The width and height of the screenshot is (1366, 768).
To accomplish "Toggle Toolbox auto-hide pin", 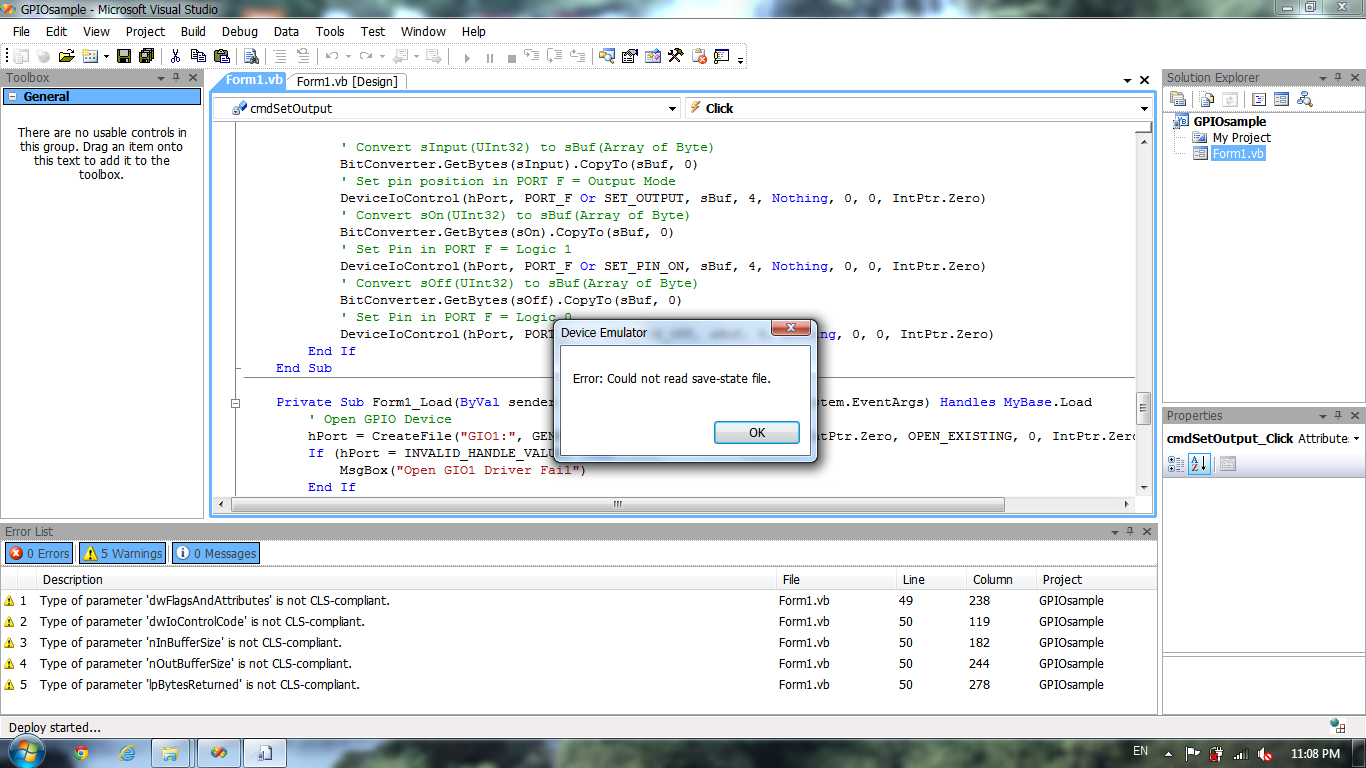I will 176,78.
